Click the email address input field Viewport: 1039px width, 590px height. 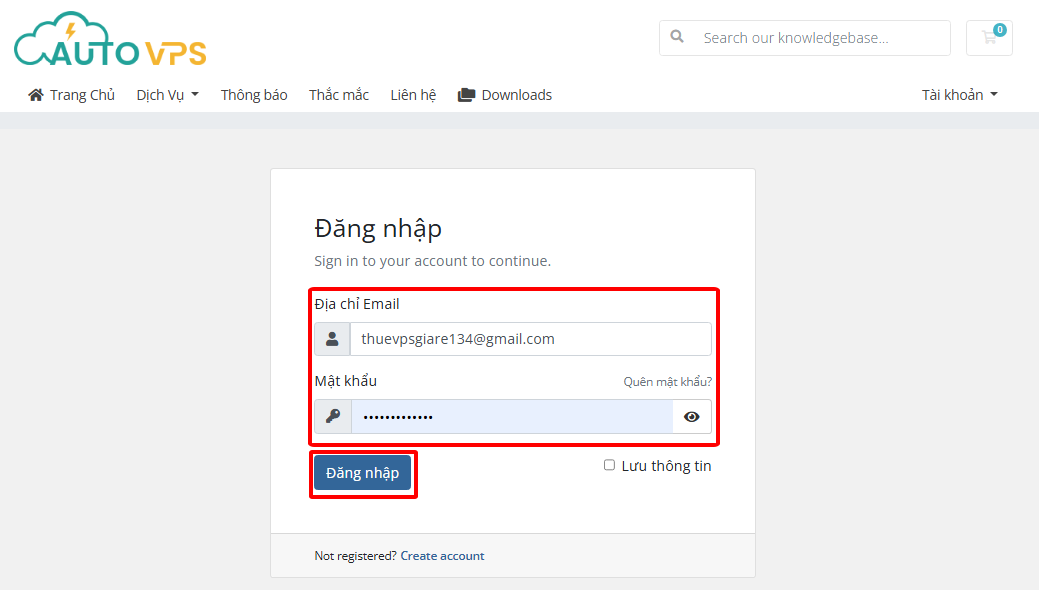click(x=531, y=339)
